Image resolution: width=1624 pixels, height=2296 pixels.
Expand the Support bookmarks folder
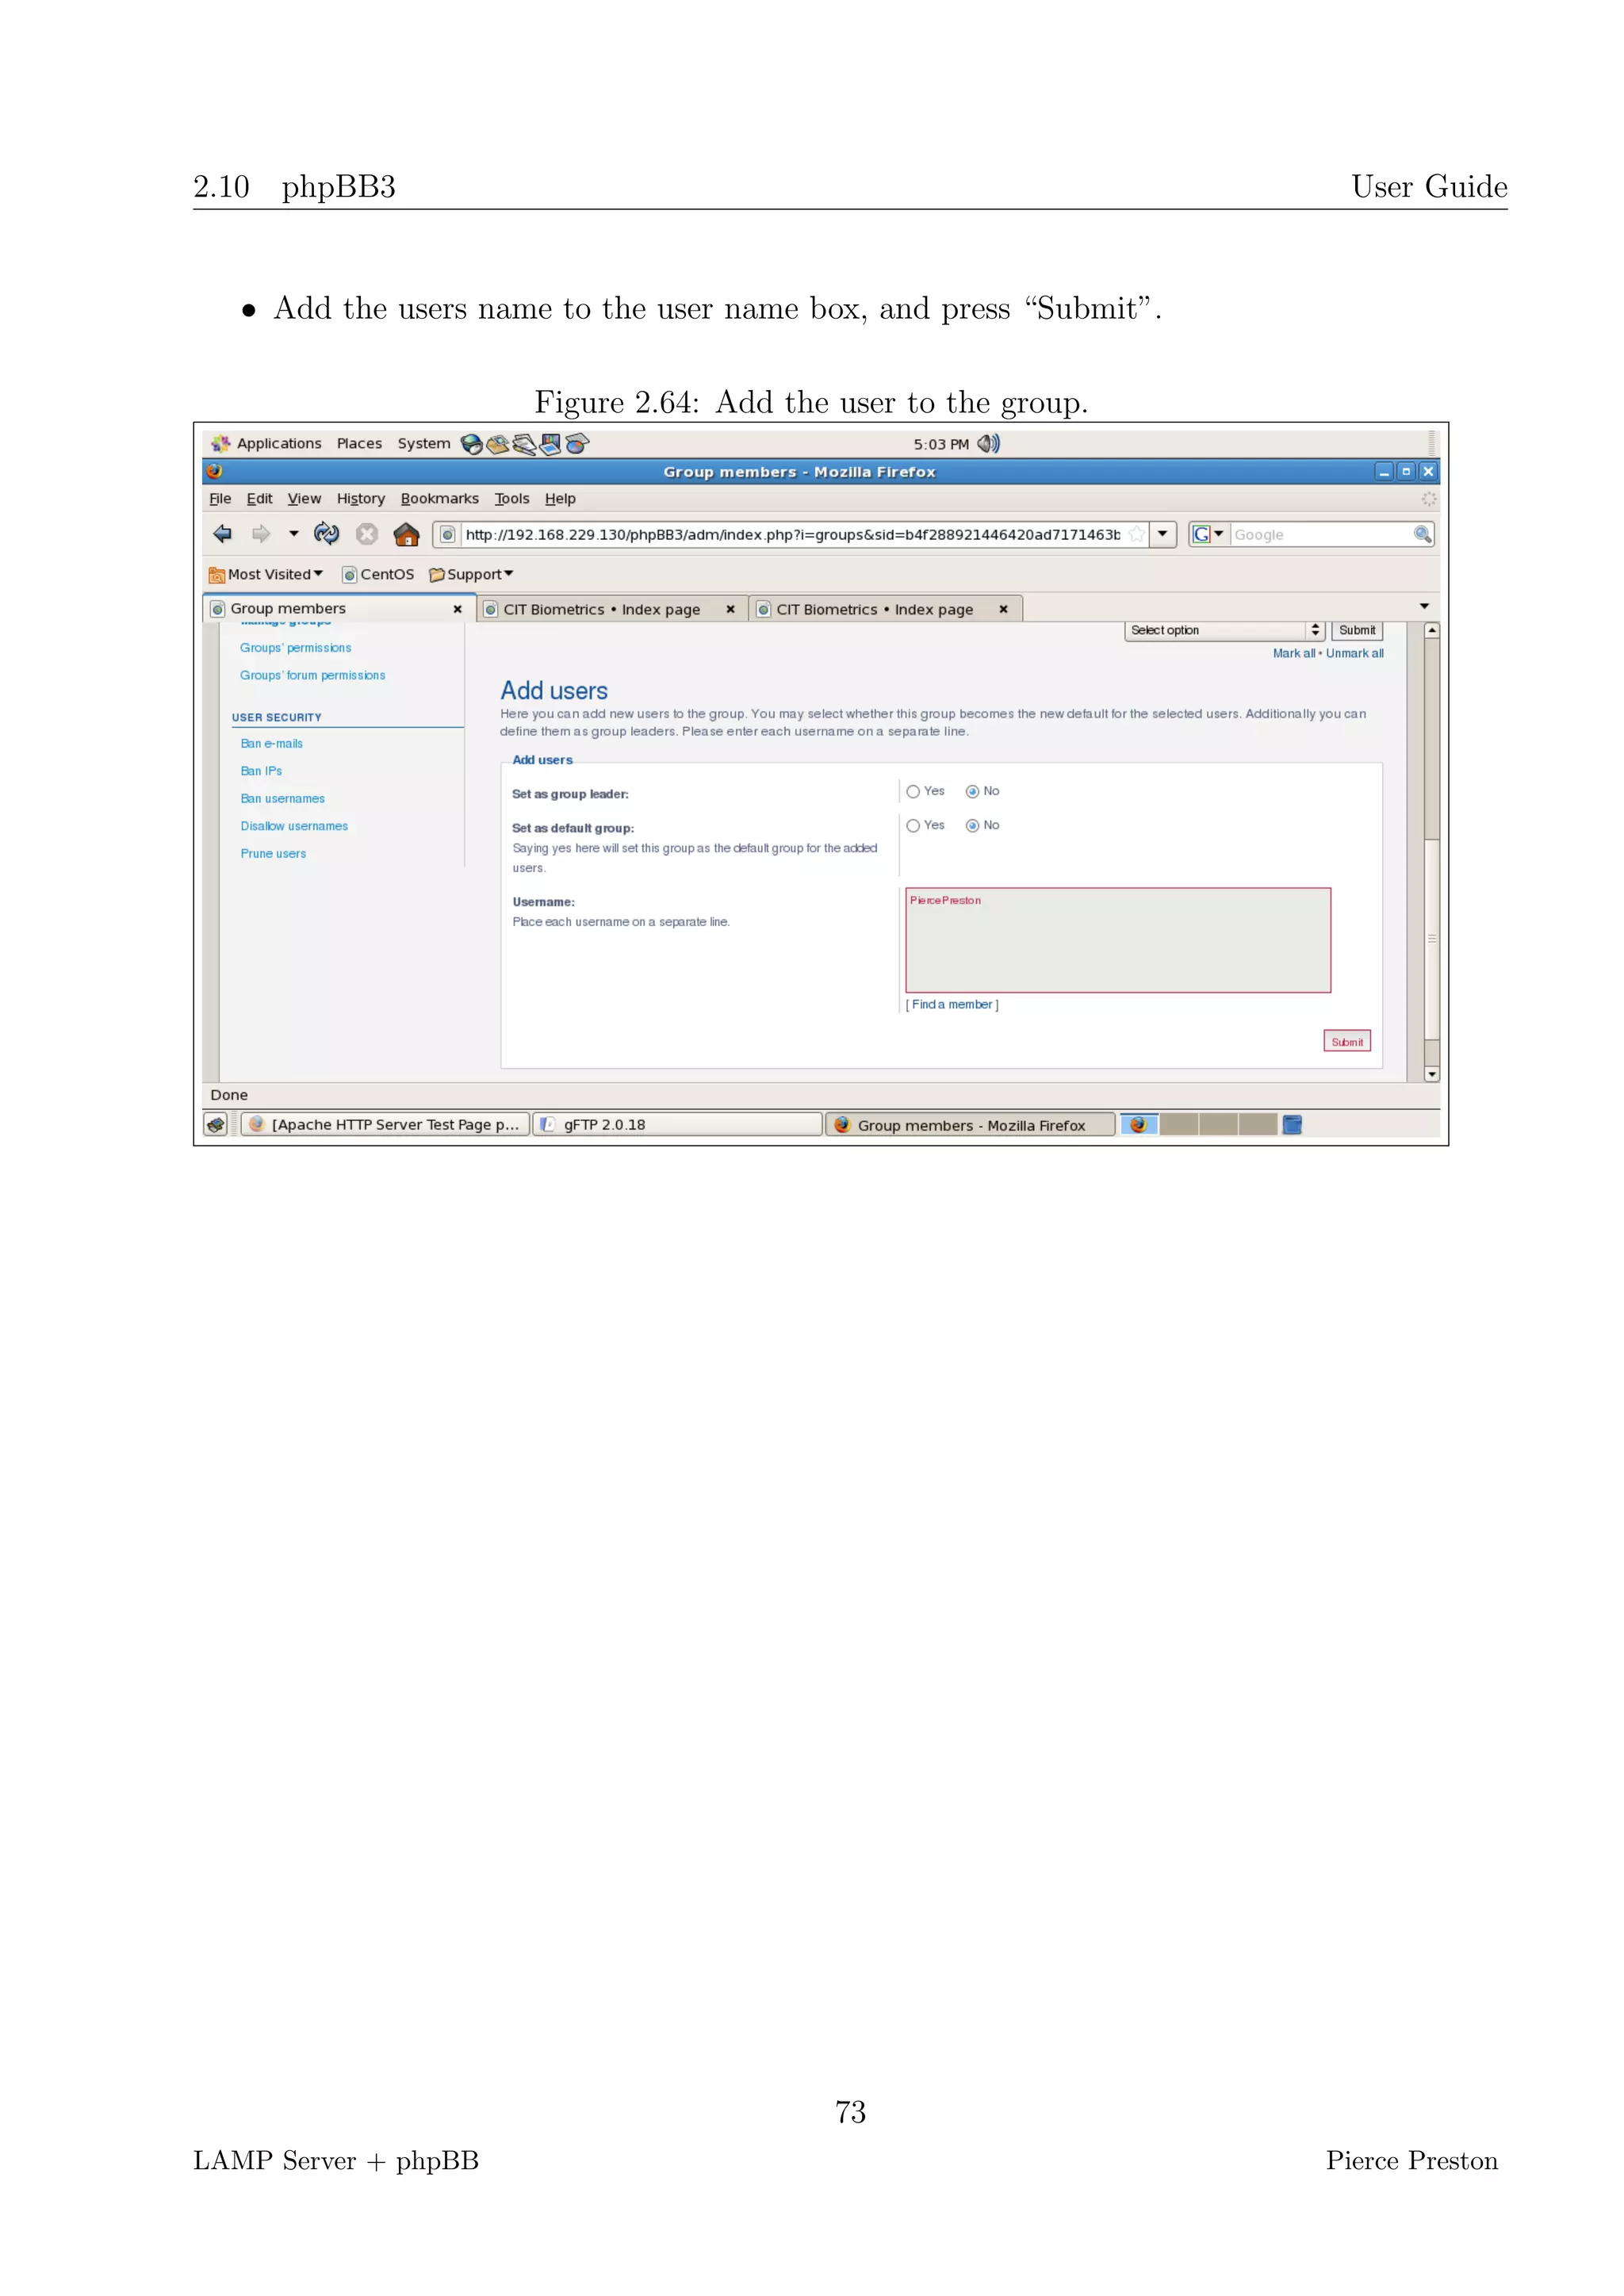[x=471, y=574]
